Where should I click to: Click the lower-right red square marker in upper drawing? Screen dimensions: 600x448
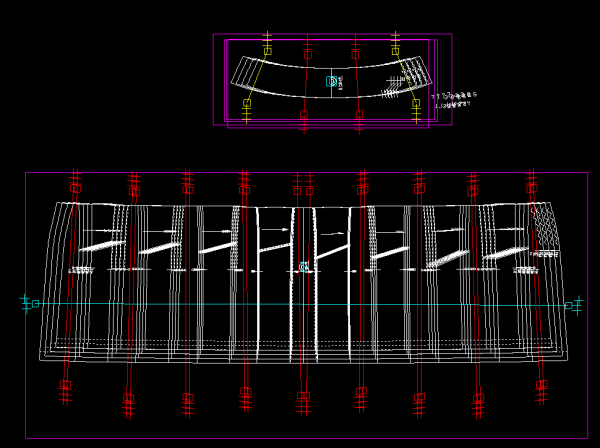(x=359, y=114)
